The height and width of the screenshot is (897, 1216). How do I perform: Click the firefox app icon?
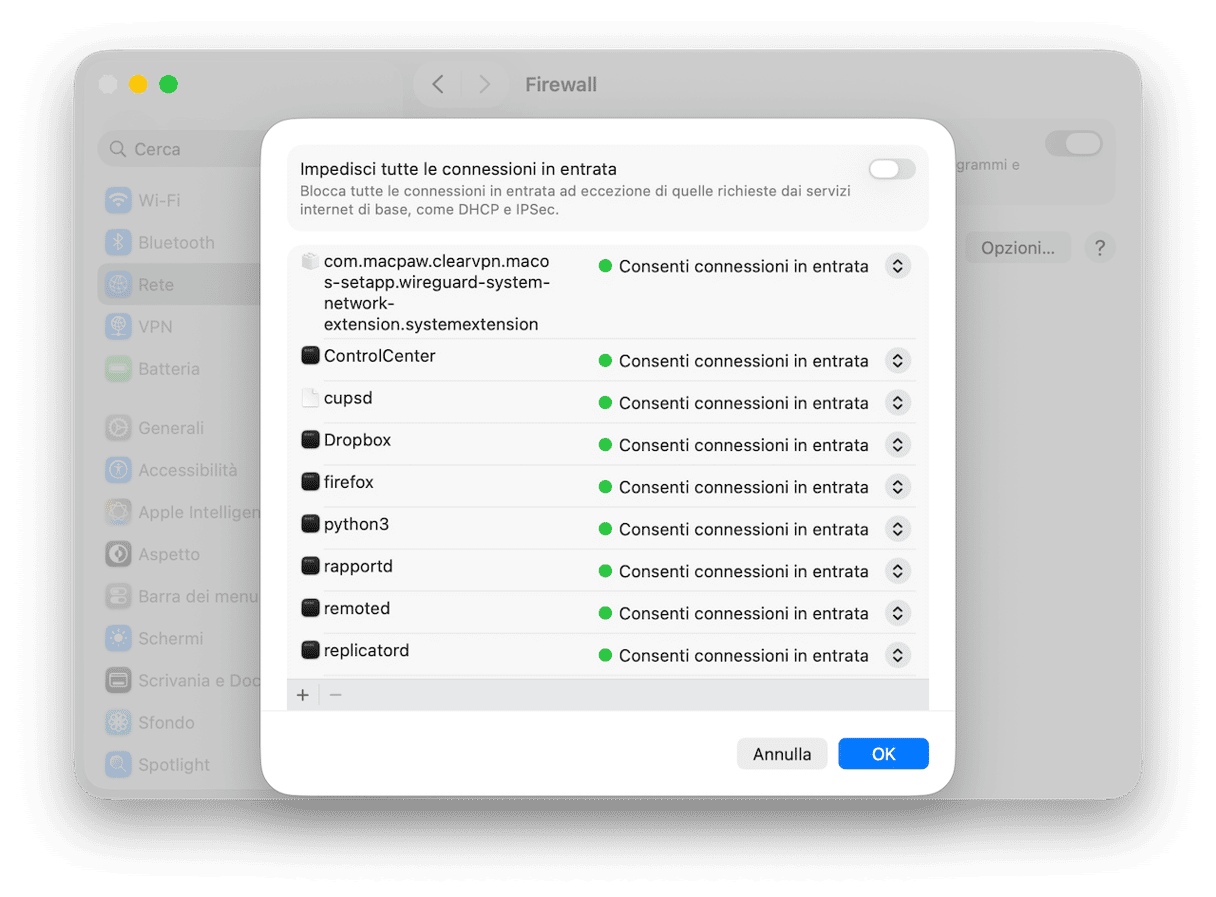coord(310,481)
